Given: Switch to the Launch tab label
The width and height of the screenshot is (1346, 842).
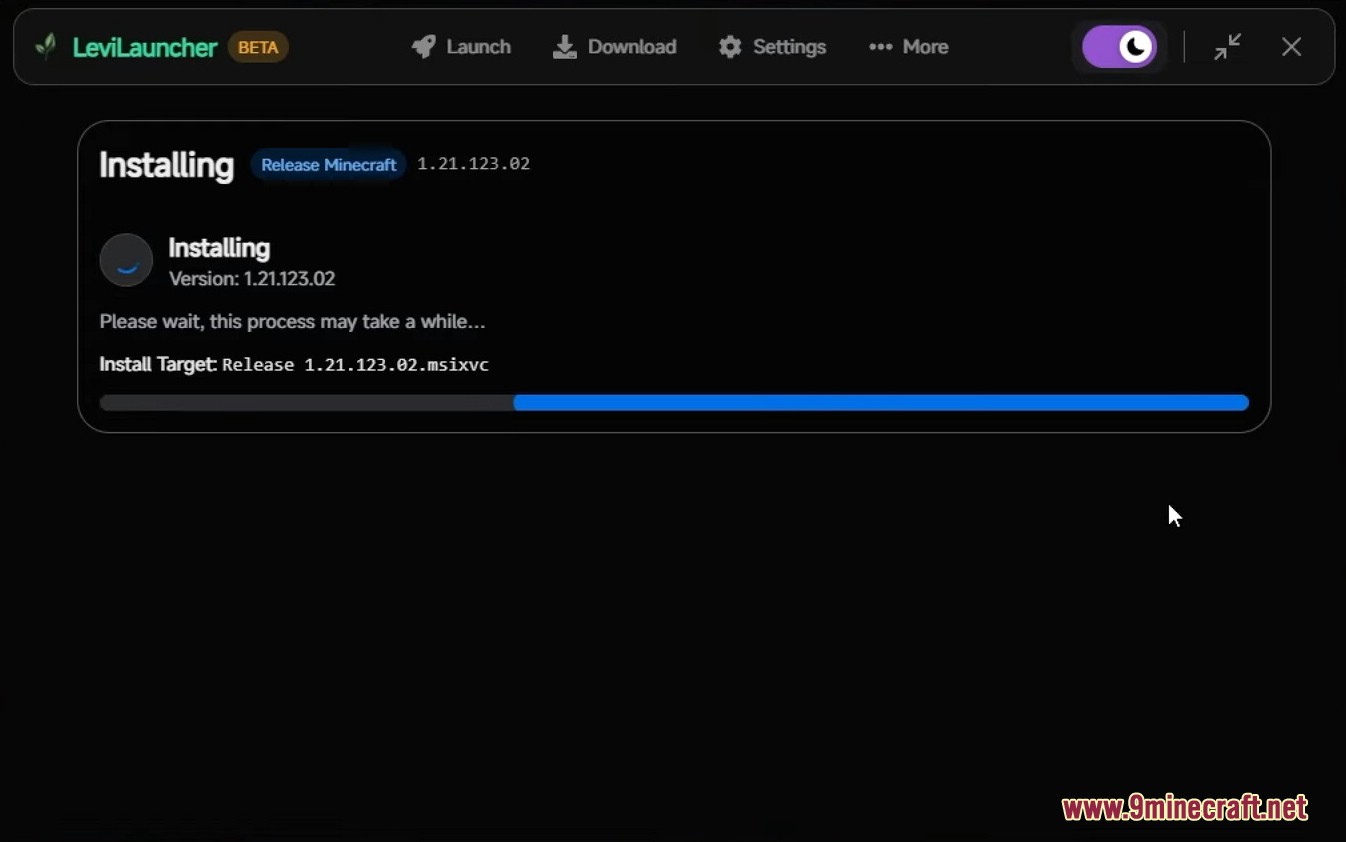Looking at the screenshot, I should point(478,47).
